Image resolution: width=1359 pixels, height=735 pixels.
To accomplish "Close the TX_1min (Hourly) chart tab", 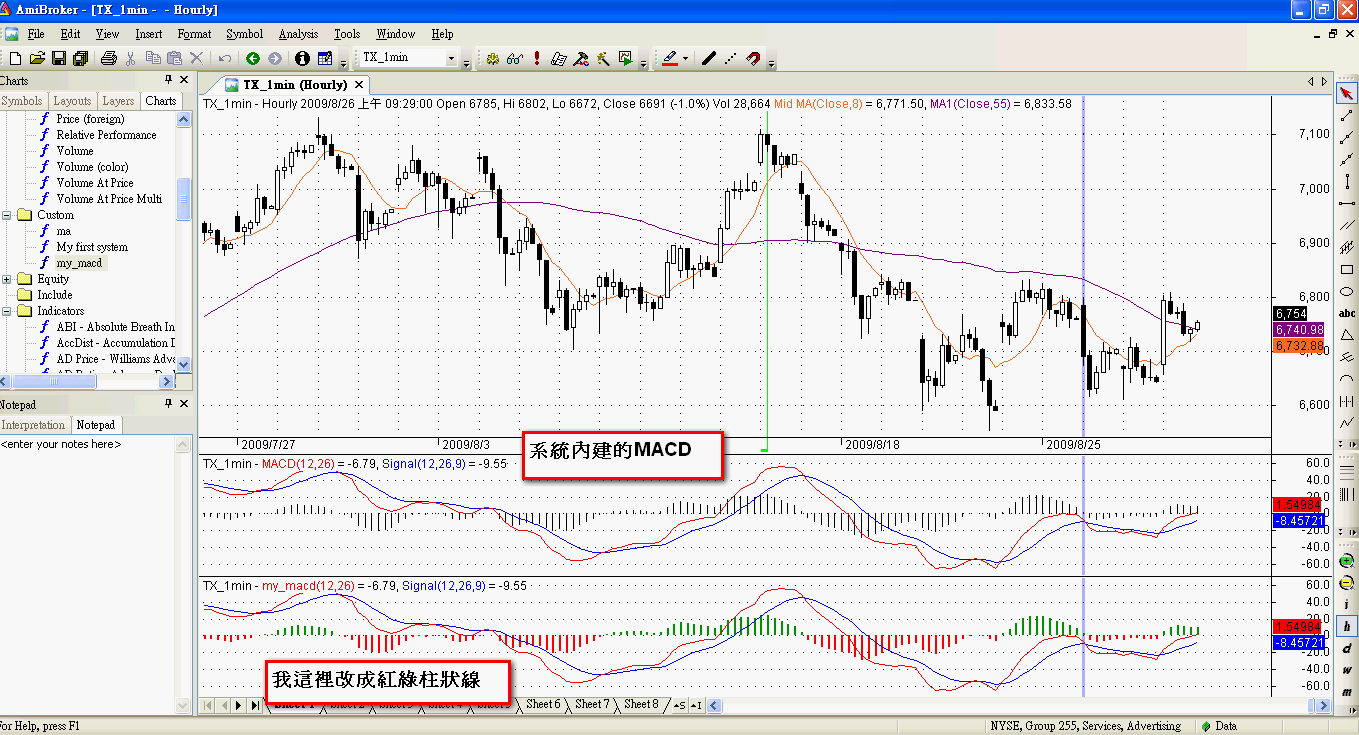I will (360, 84).
